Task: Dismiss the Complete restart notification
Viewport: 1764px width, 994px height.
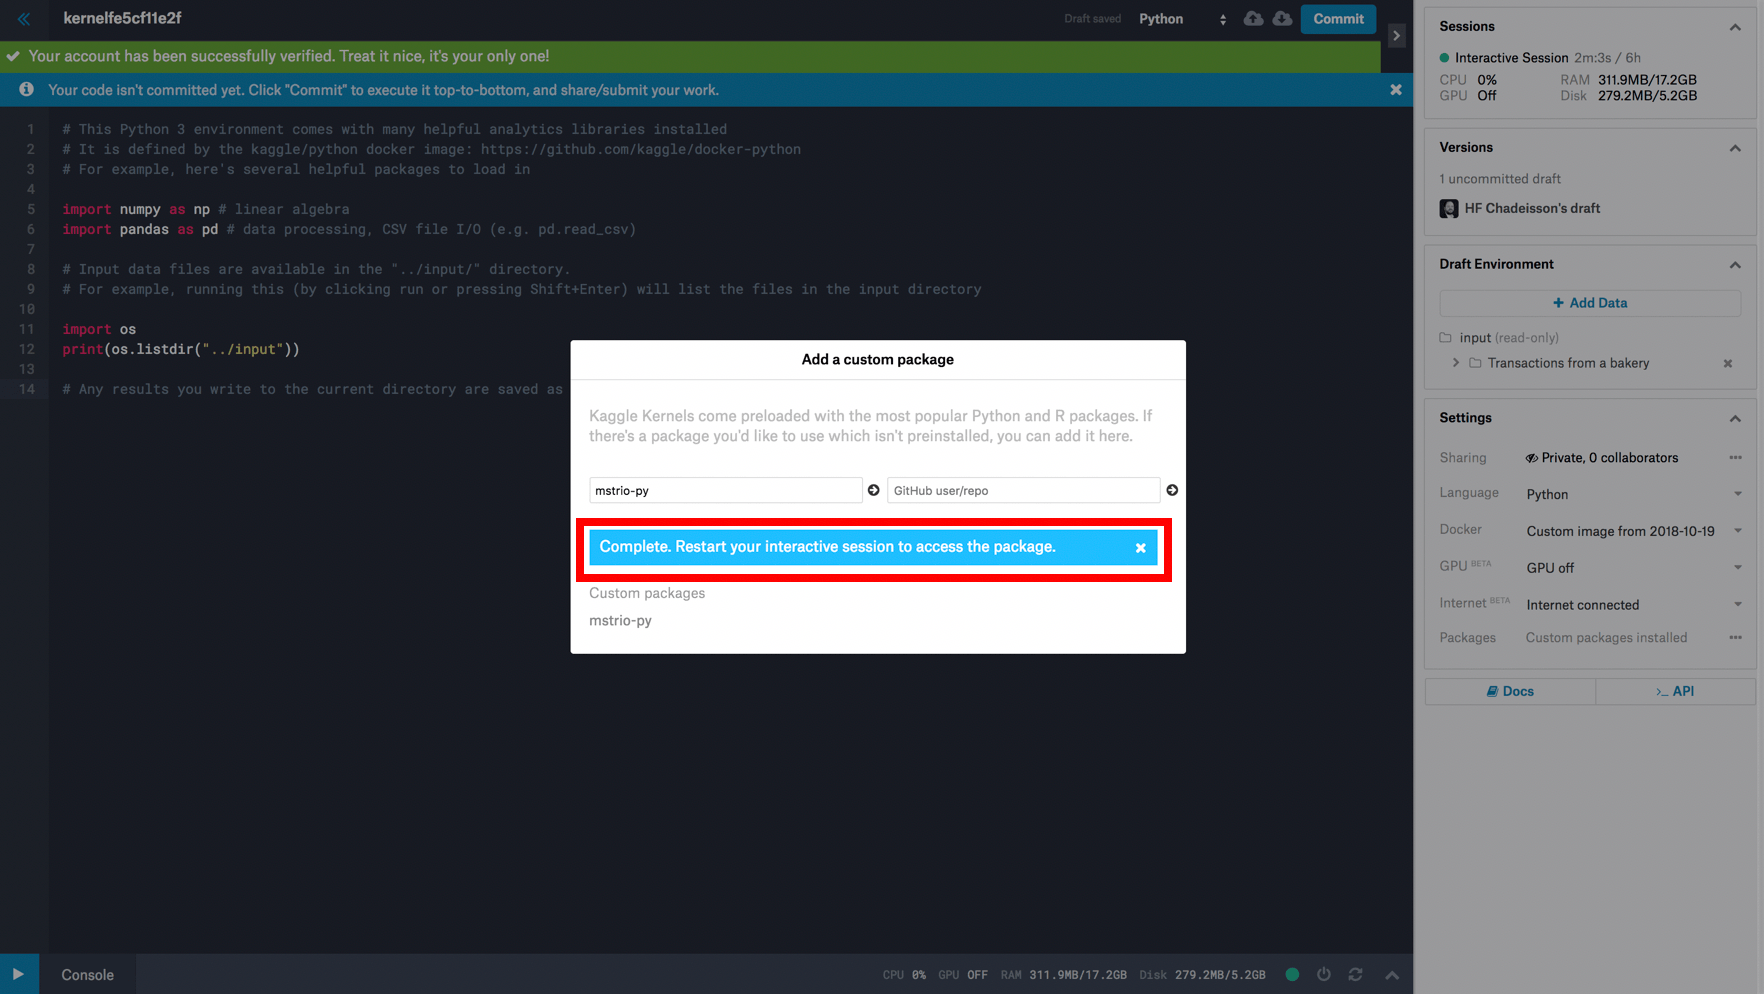Action: (x=1140, y=548)
